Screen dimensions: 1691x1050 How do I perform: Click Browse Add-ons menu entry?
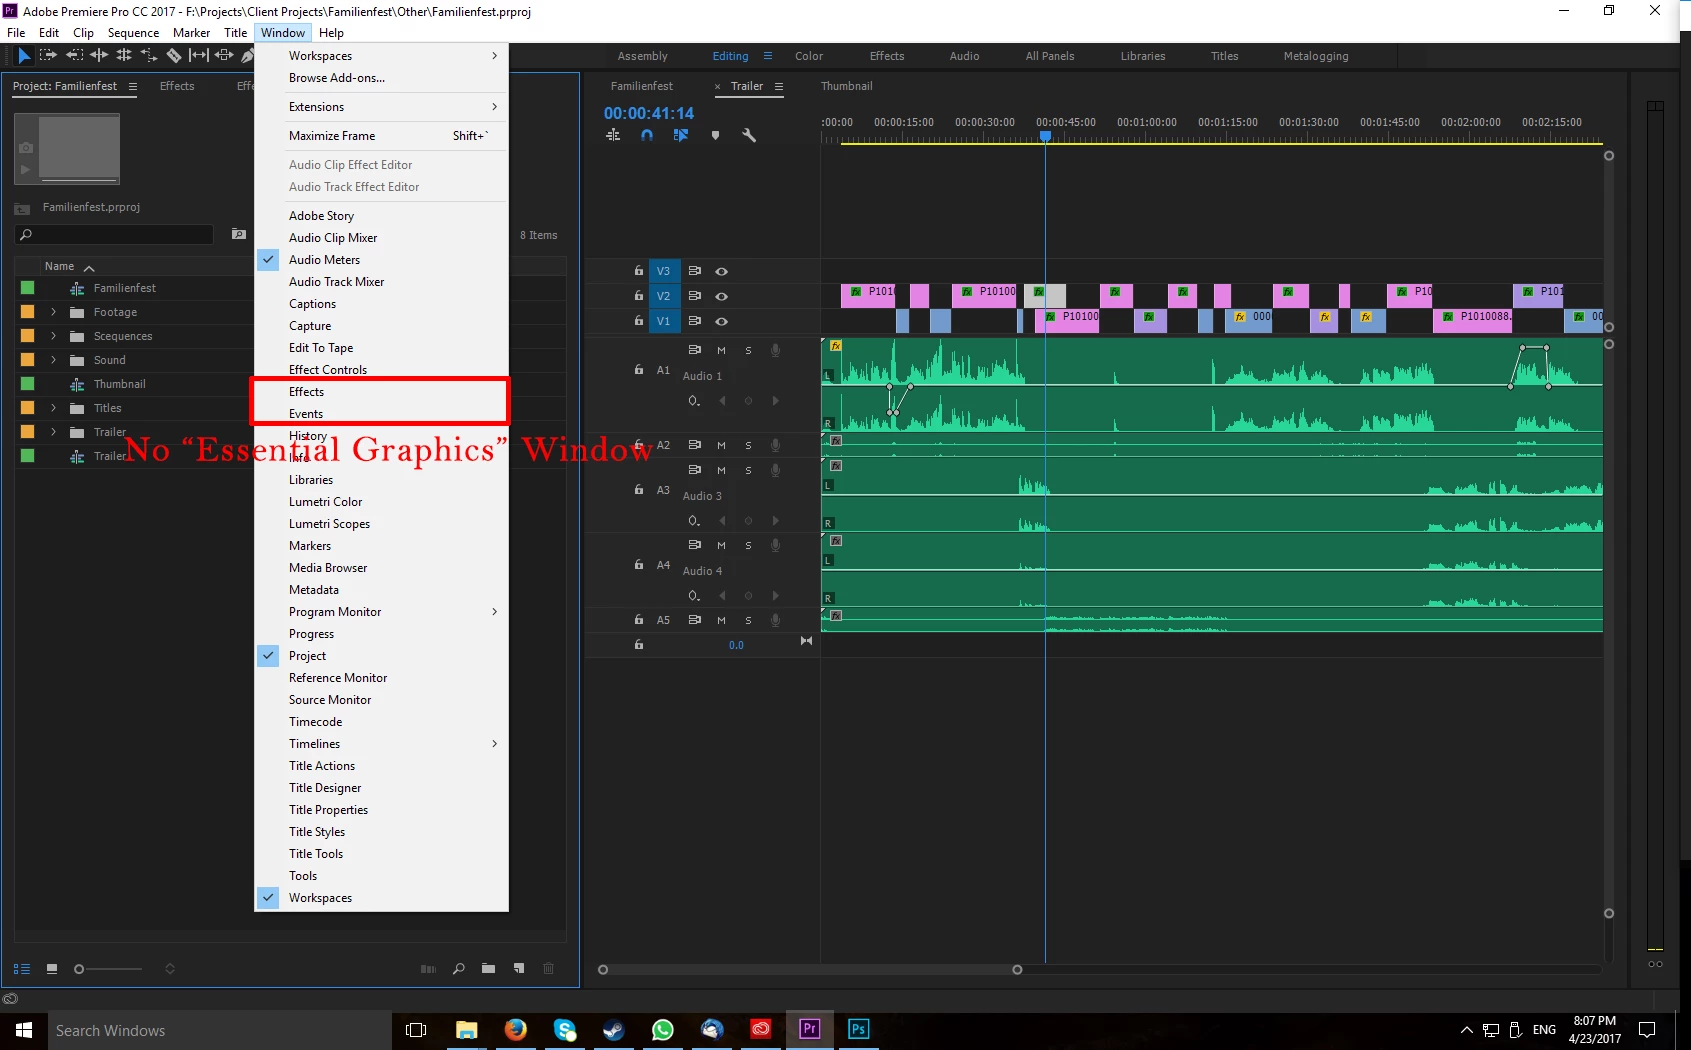(x=382, y=78)
